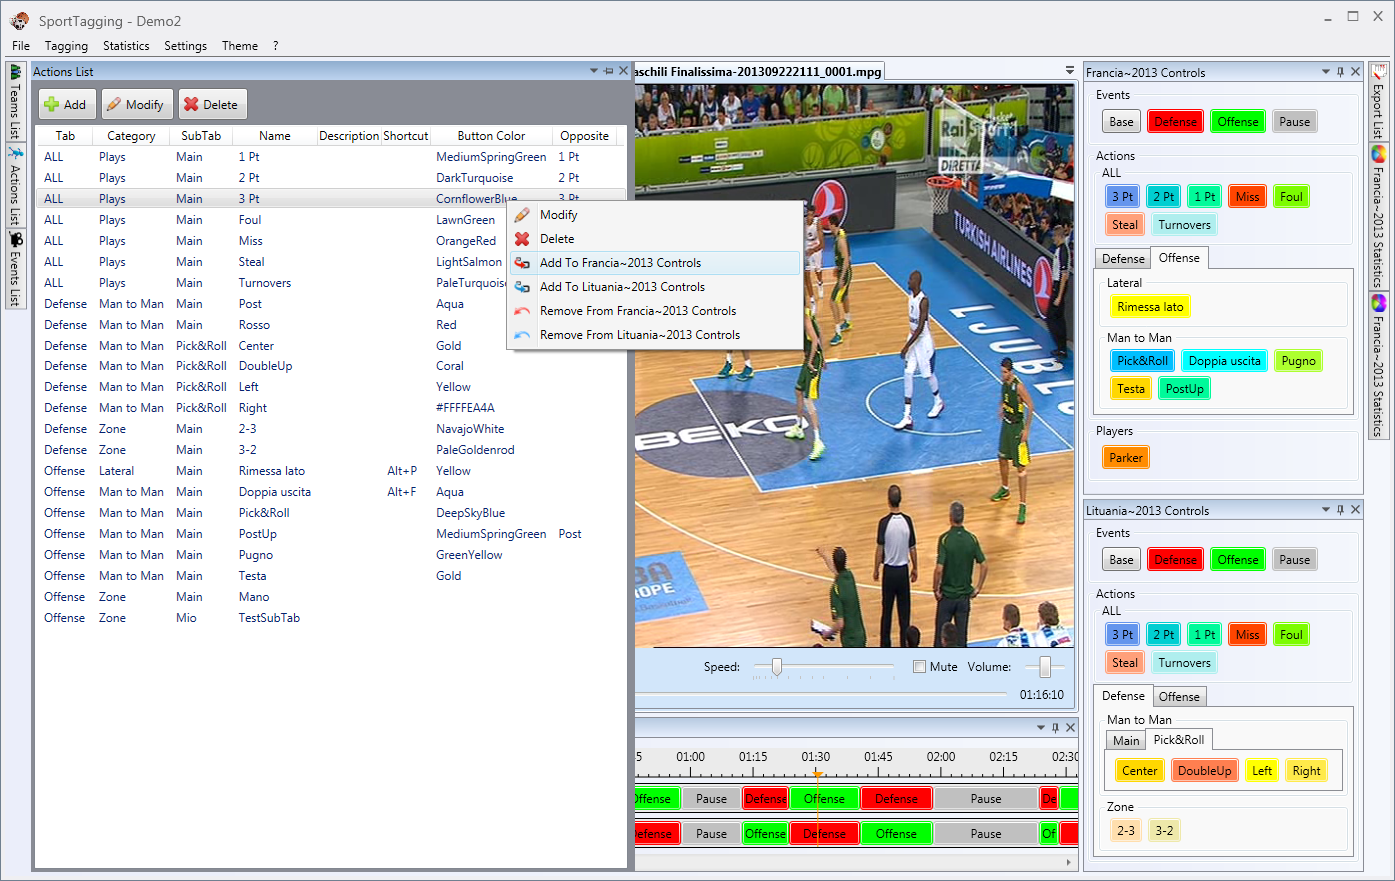Toggle the Mute checkbox

[919, 667]
